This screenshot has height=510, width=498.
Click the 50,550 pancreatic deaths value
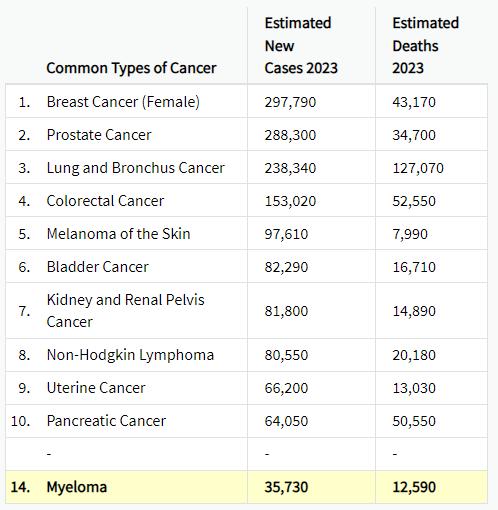(414, 421)
